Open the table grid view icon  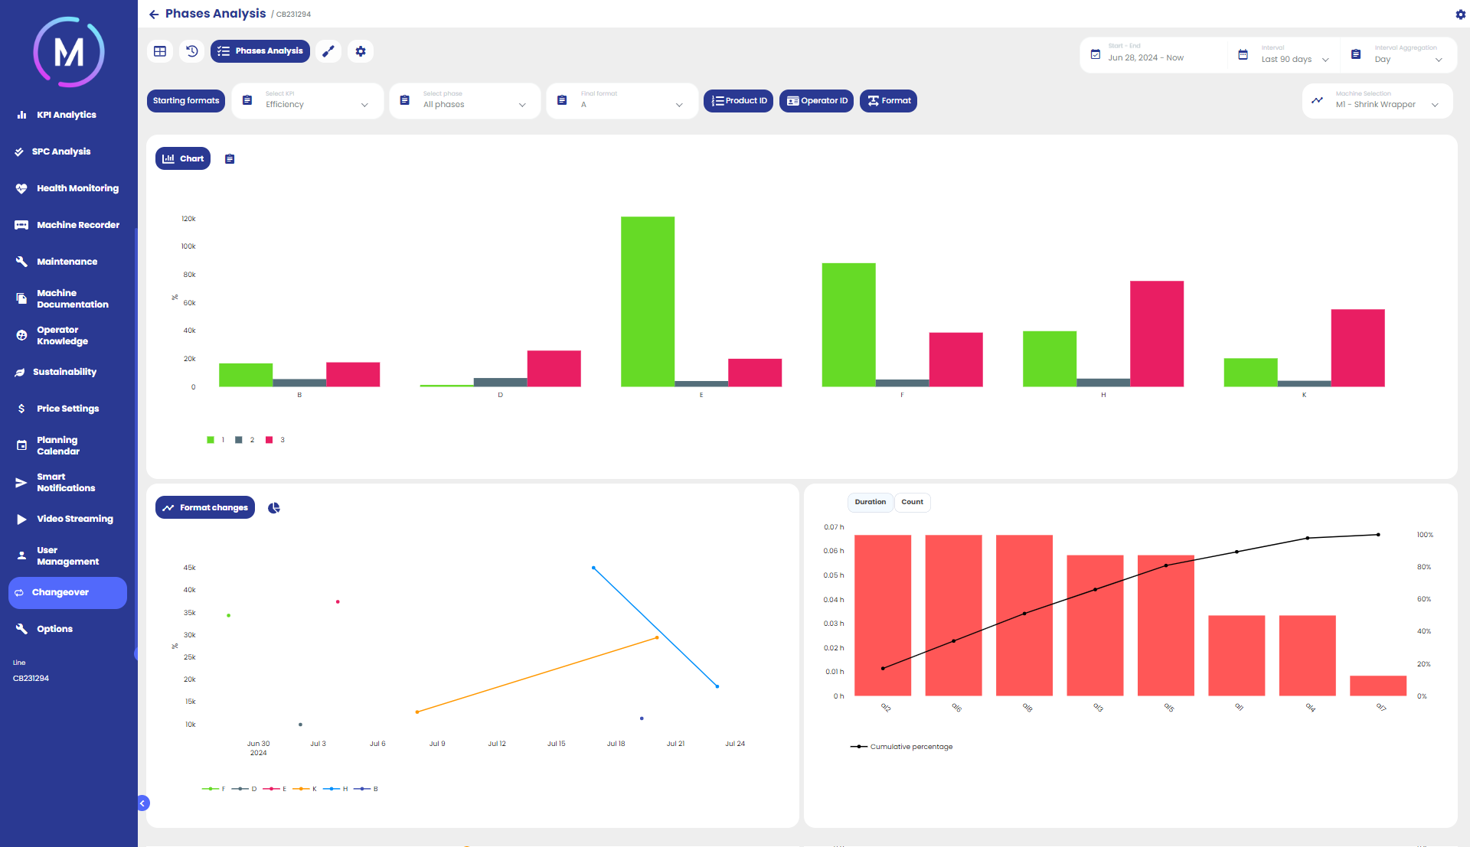pos(160,51)
